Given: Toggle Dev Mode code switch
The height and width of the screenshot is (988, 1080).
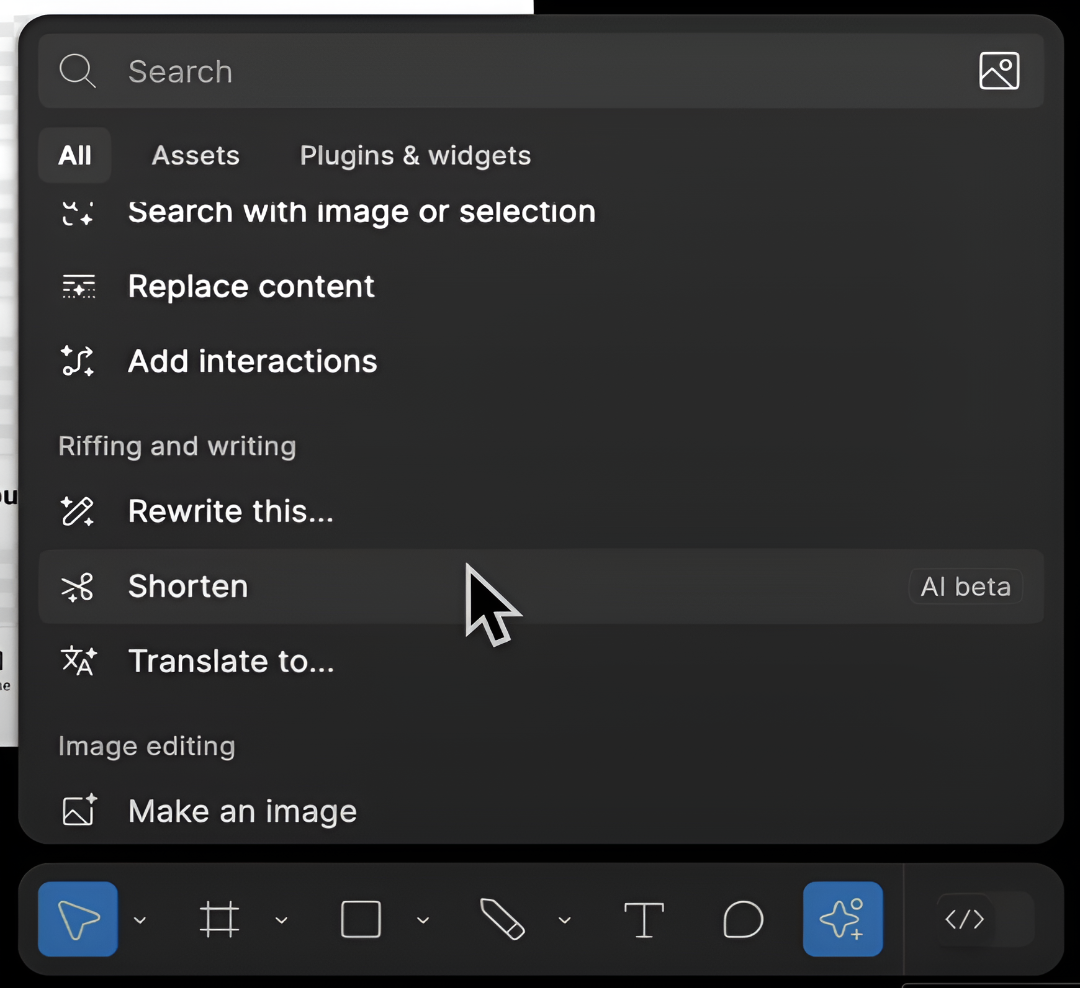Looking at the screenshot, I should coord(984,919).
